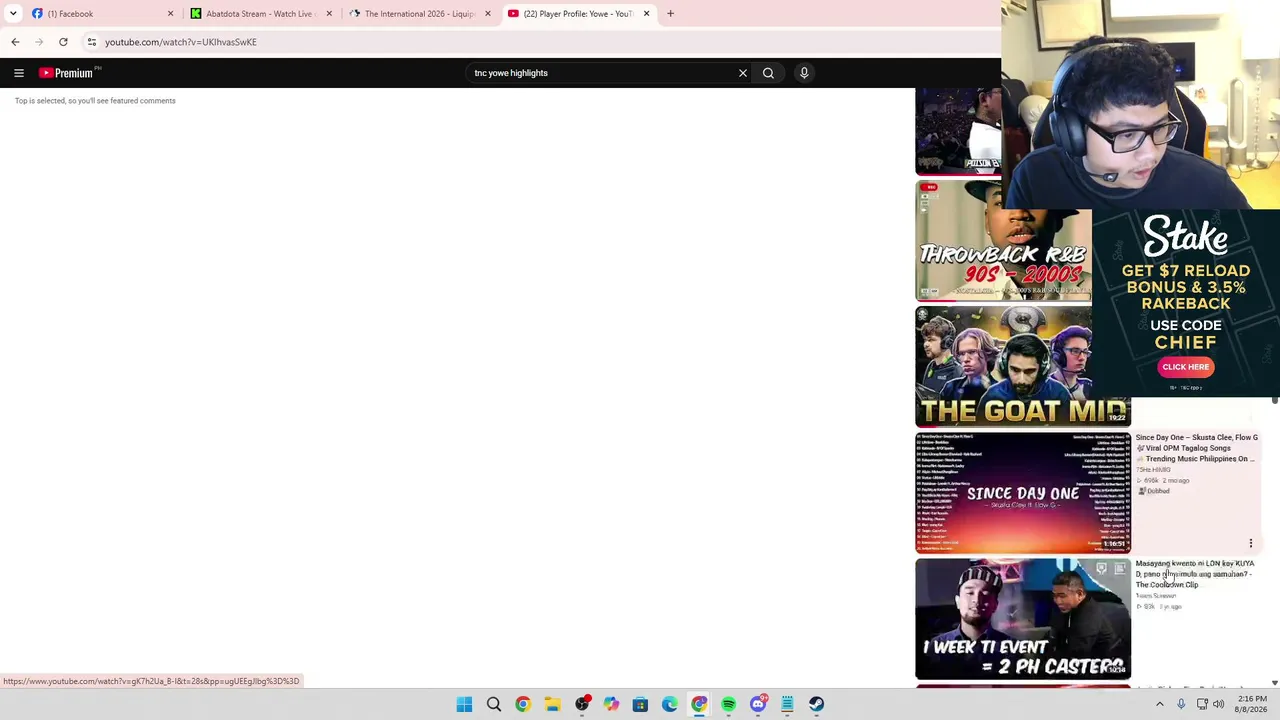Open a new browser tab

click(670, 14)
